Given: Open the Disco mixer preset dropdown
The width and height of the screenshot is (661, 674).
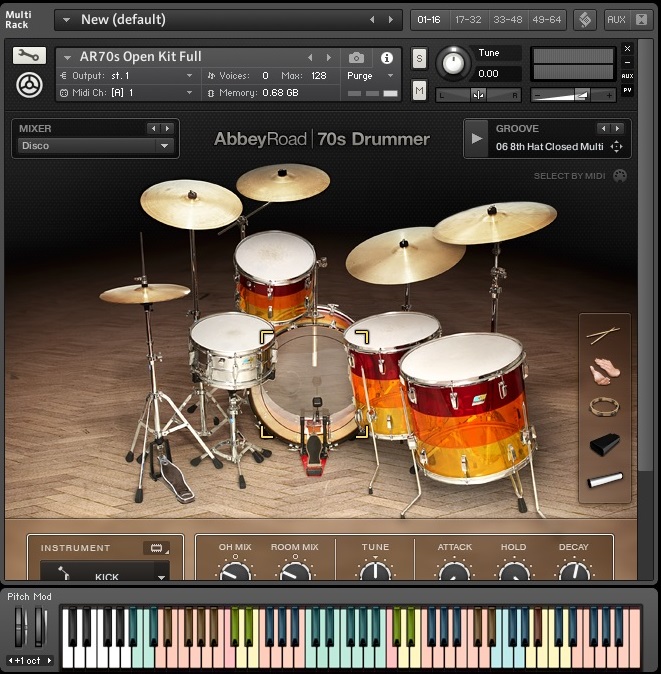Looking at the screenshot, I should [x=164, y=146].
